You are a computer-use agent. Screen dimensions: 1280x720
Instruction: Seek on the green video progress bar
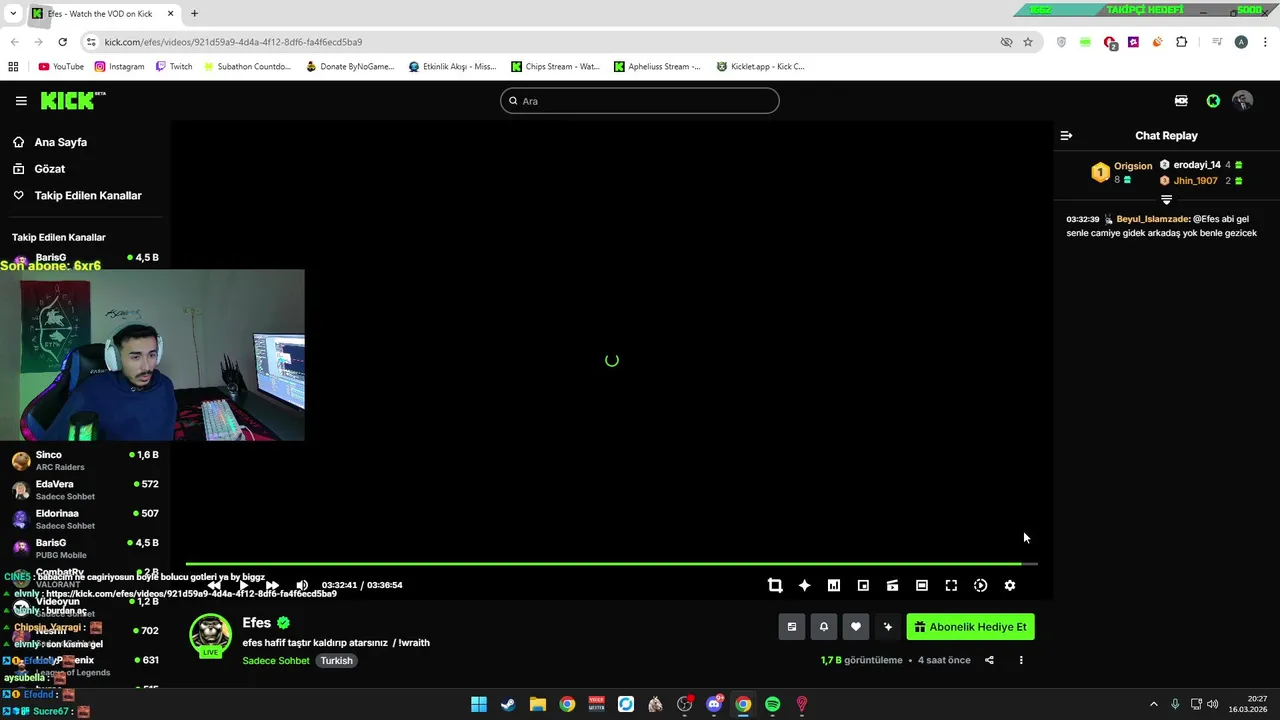611,564
